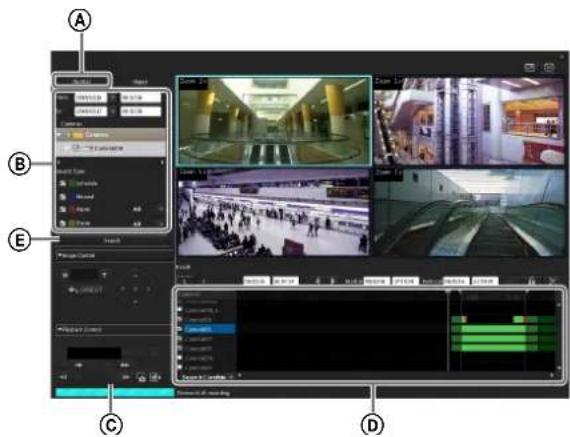
Task: Click the Search button
Action: [x=112, y=241]
